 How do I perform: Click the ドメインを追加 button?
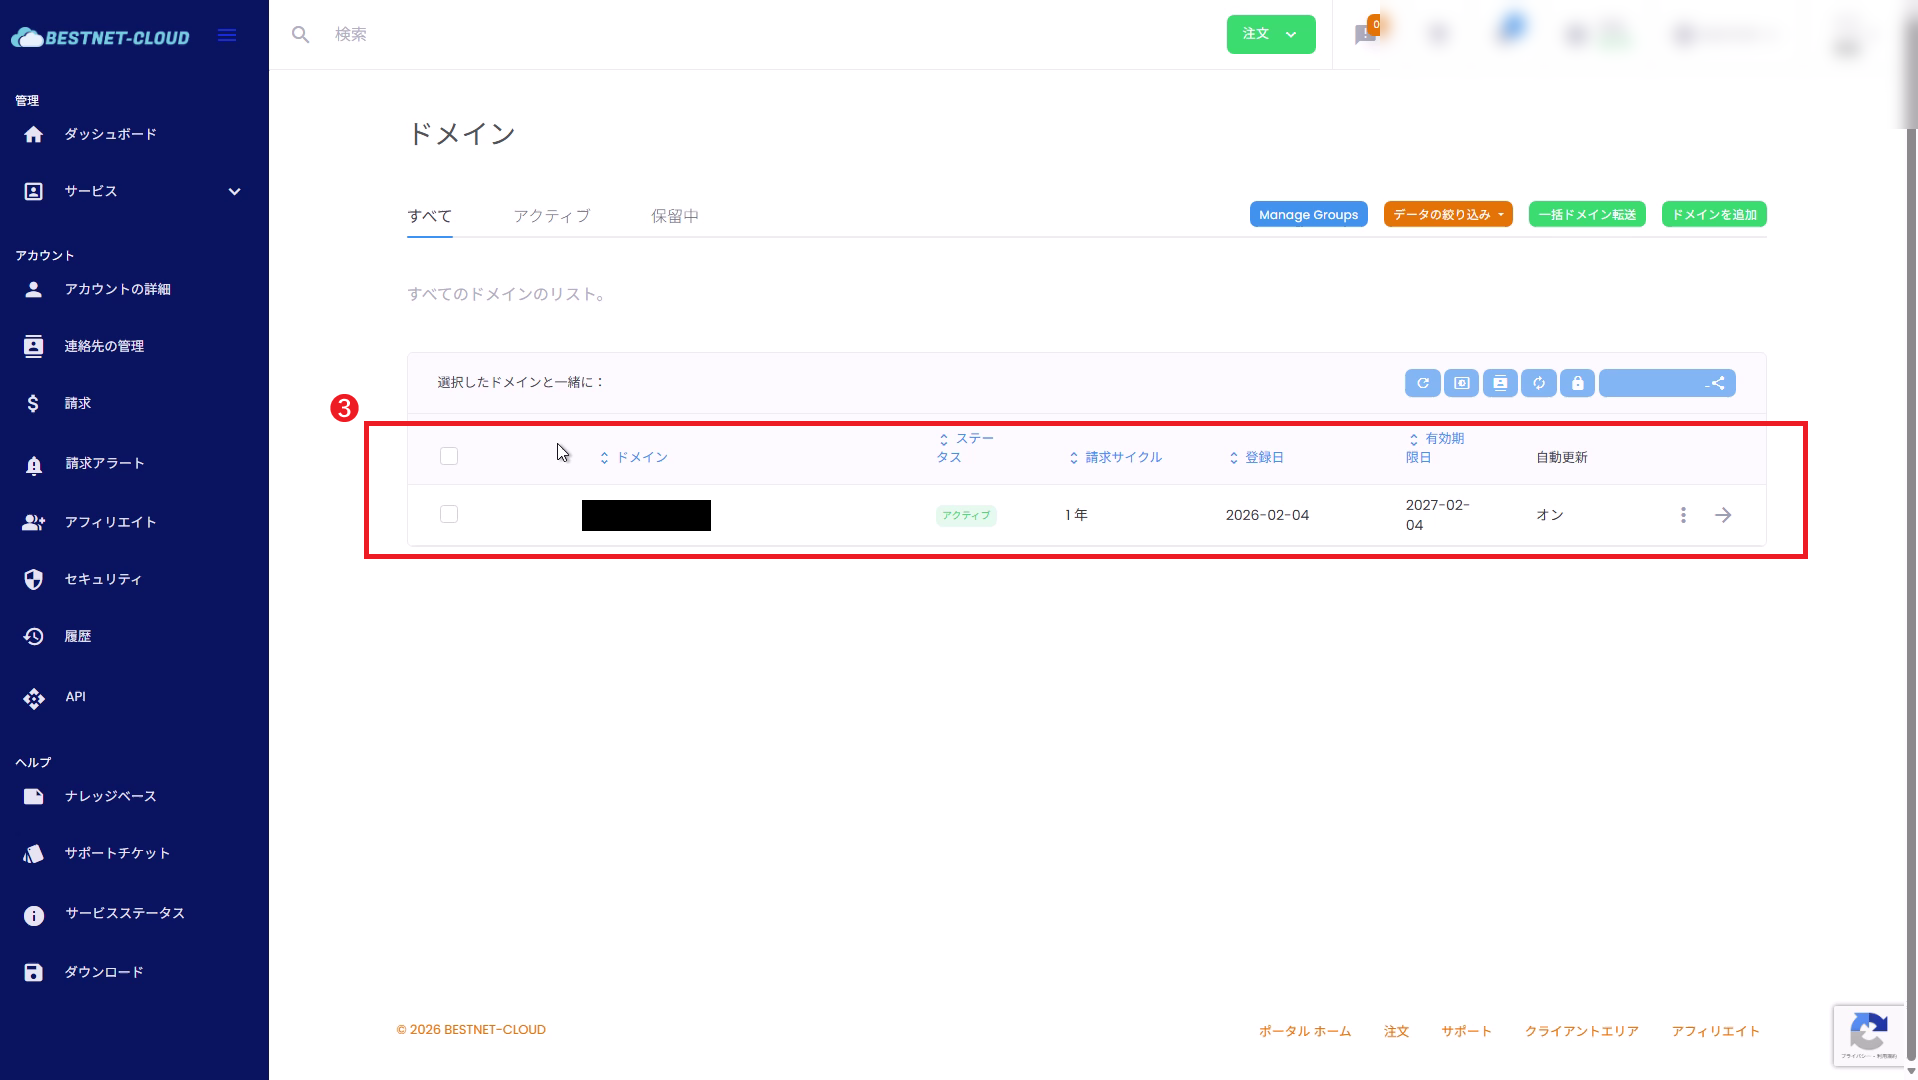[x=1713, y=215]
